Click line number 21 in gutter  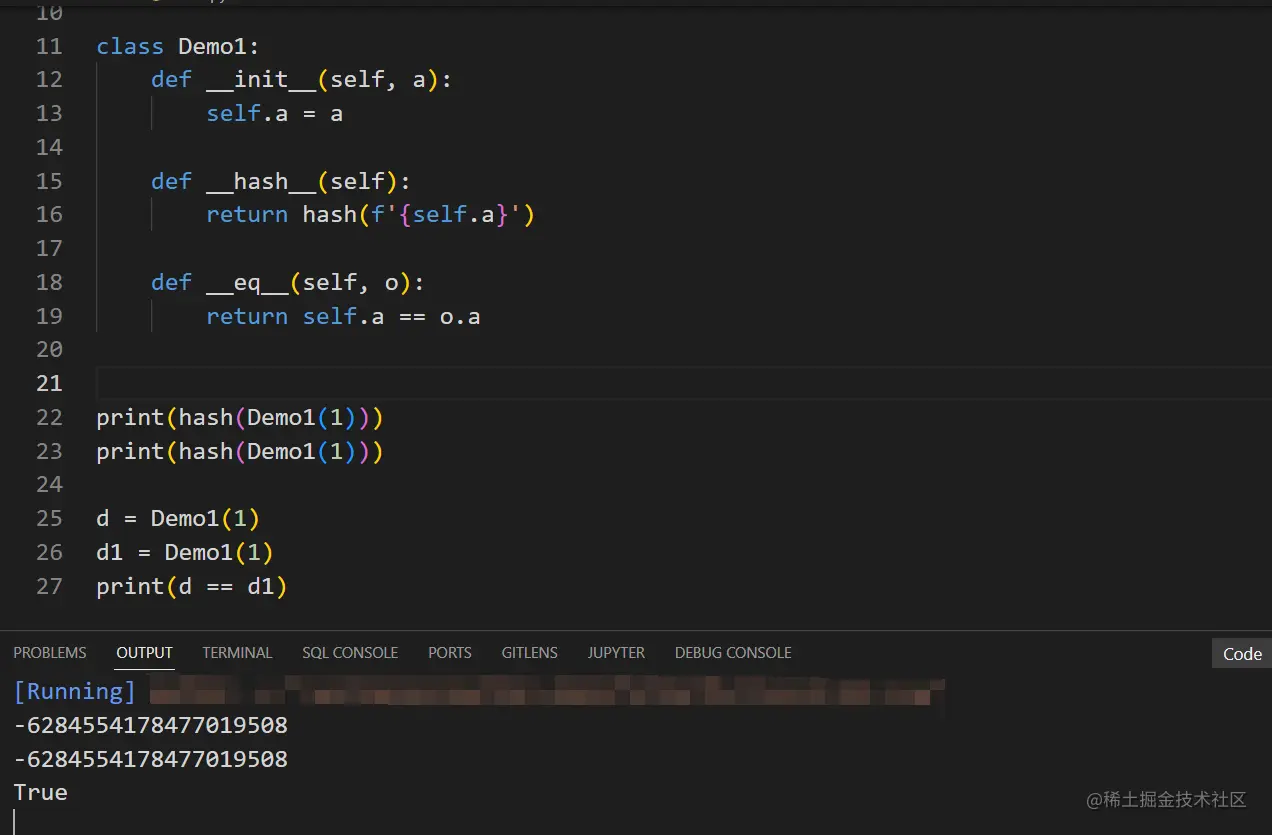(x=49, y=383)
